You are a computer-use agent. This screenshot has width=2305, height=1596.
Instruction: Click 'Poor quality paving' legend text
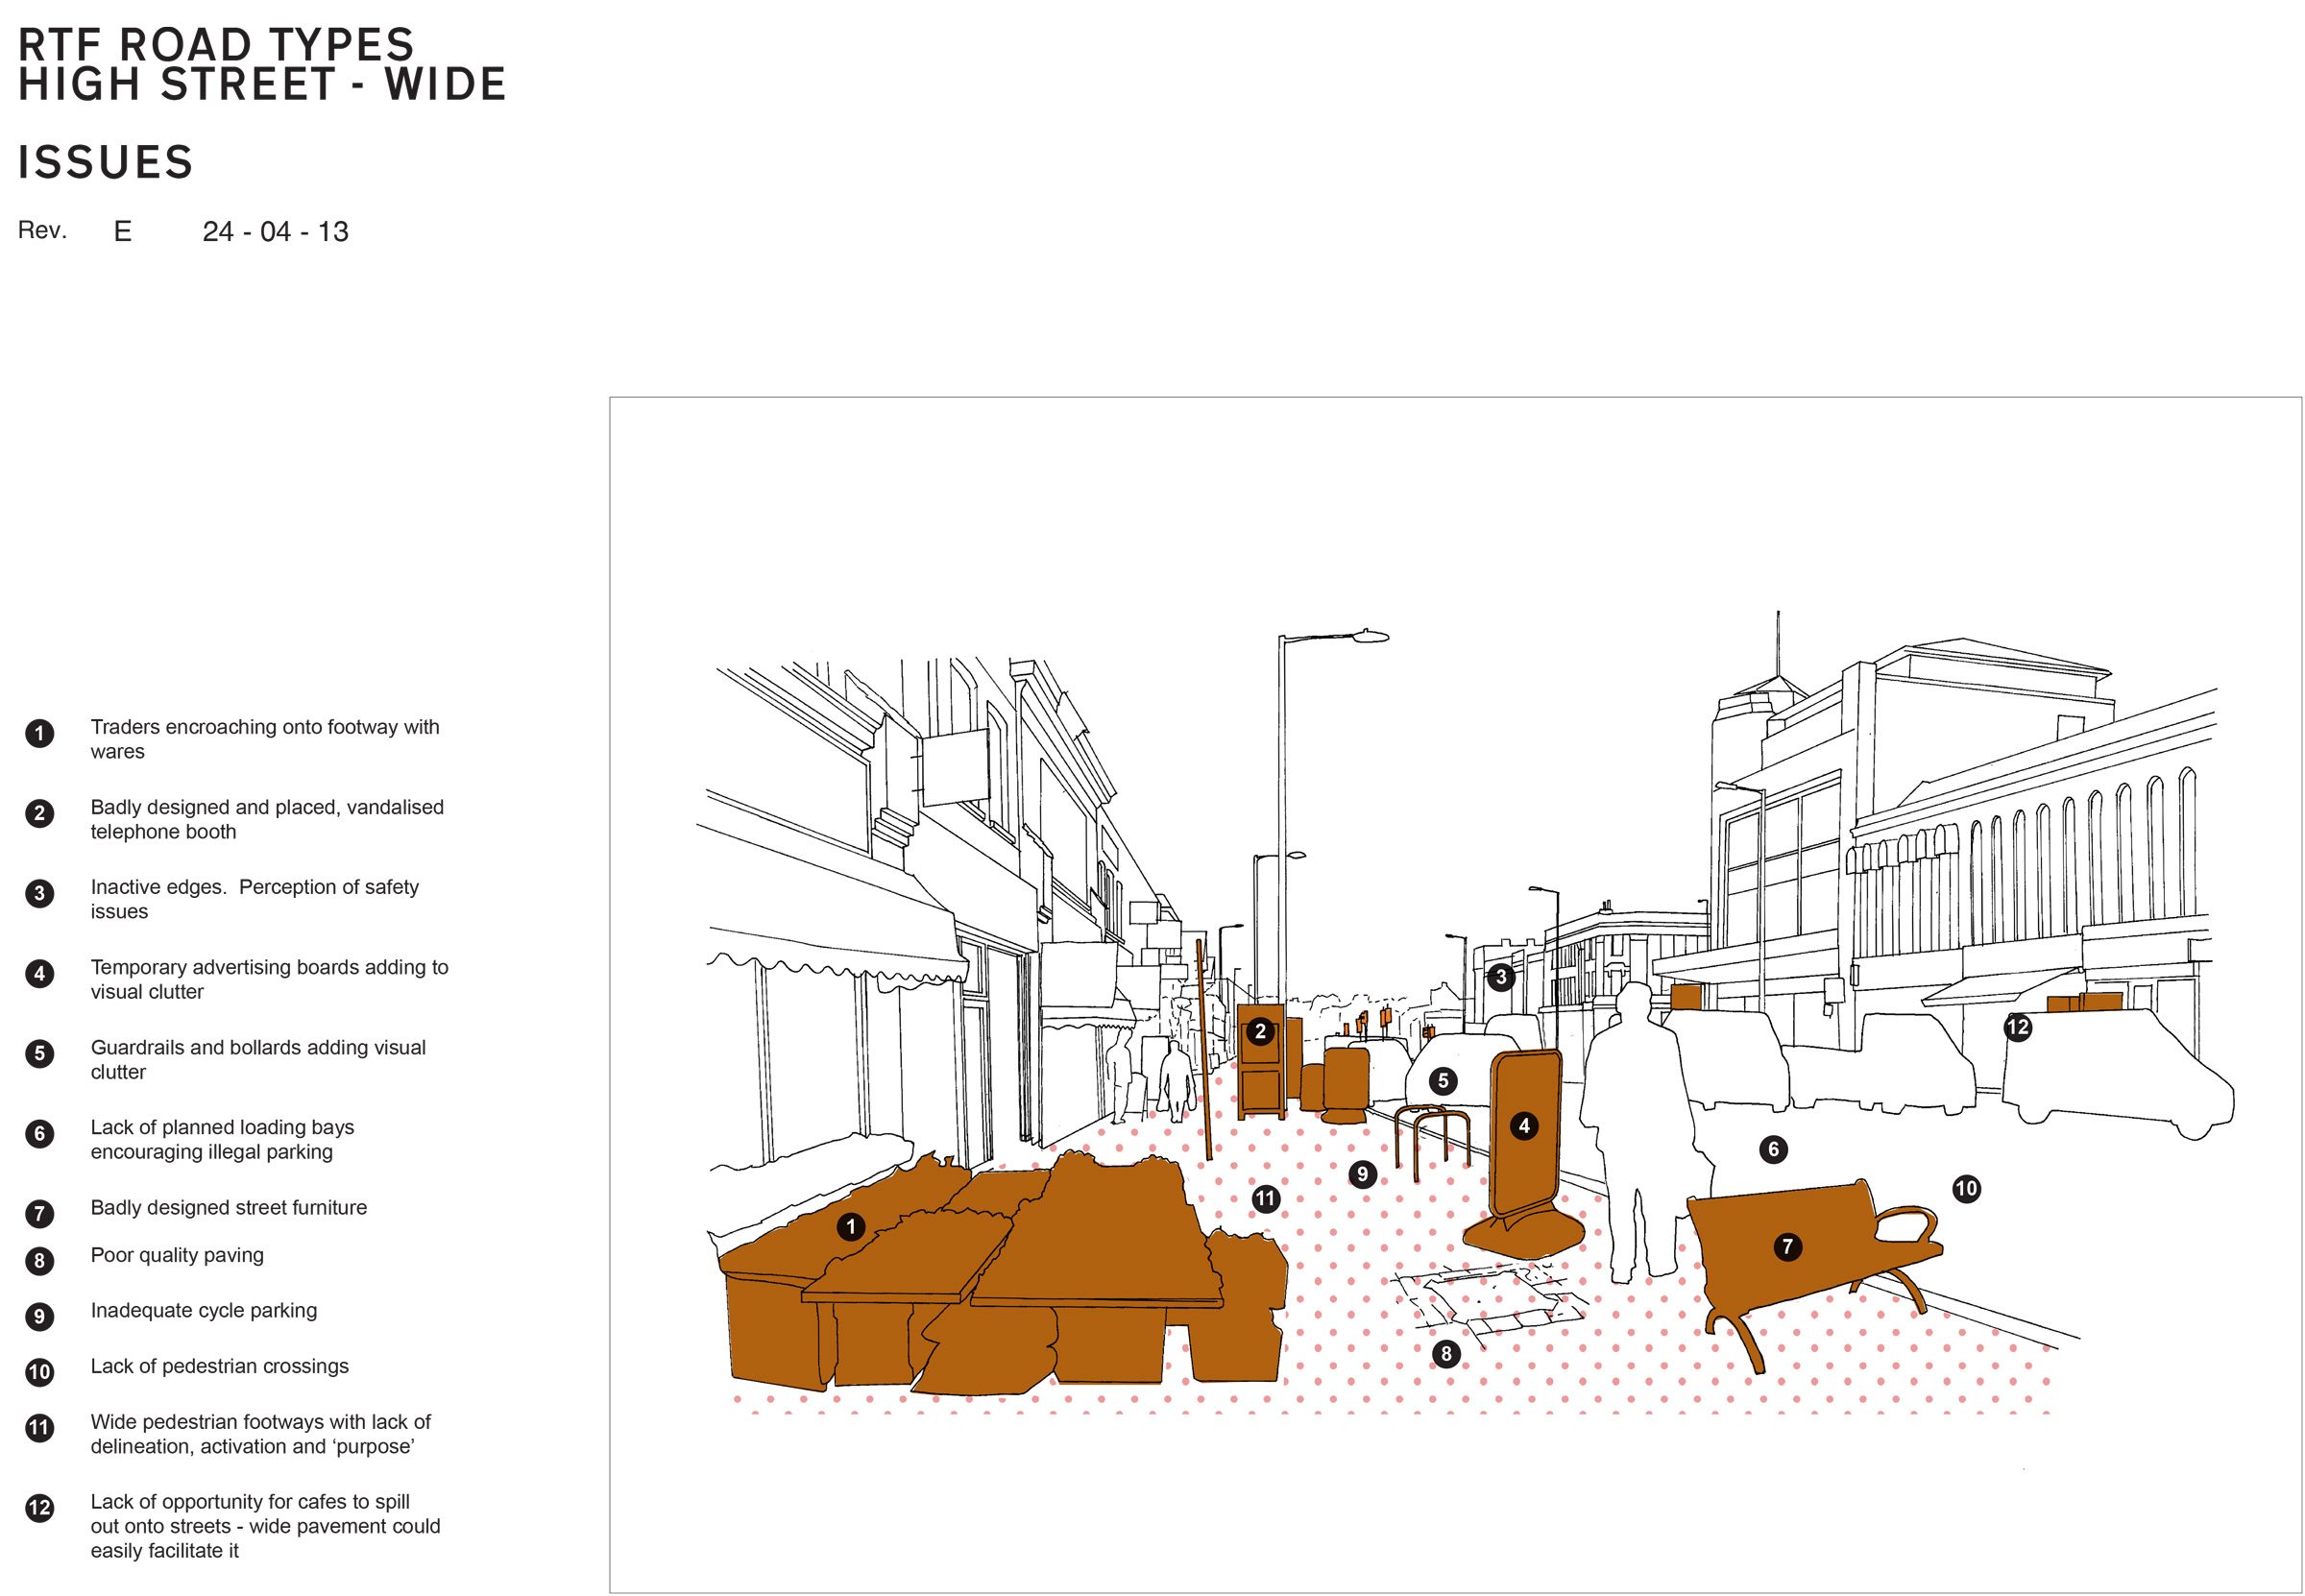[x=177, y=1255]
